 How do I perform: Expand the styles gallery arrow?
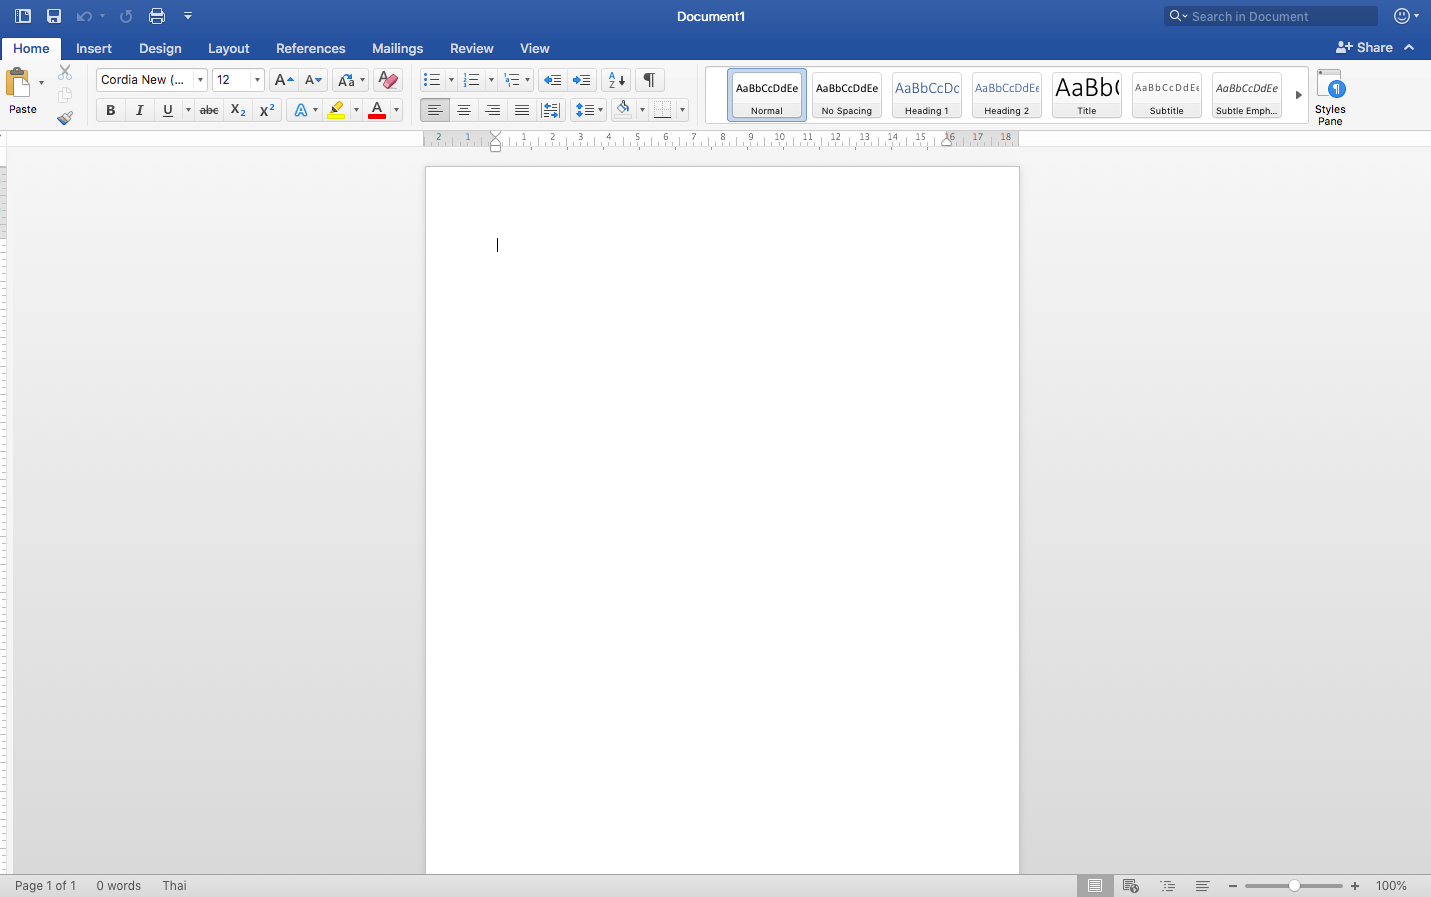click(1298, 95)
